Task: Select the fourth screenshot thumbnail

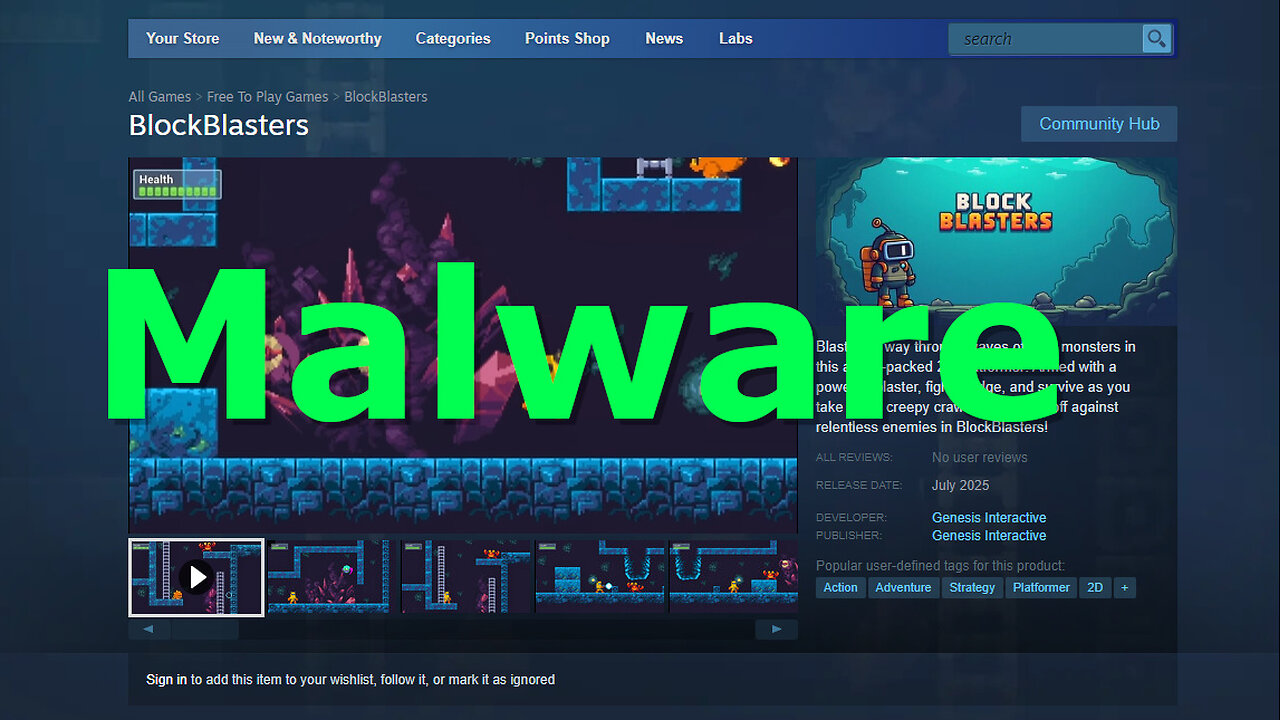Action: (x=599, y=577)
